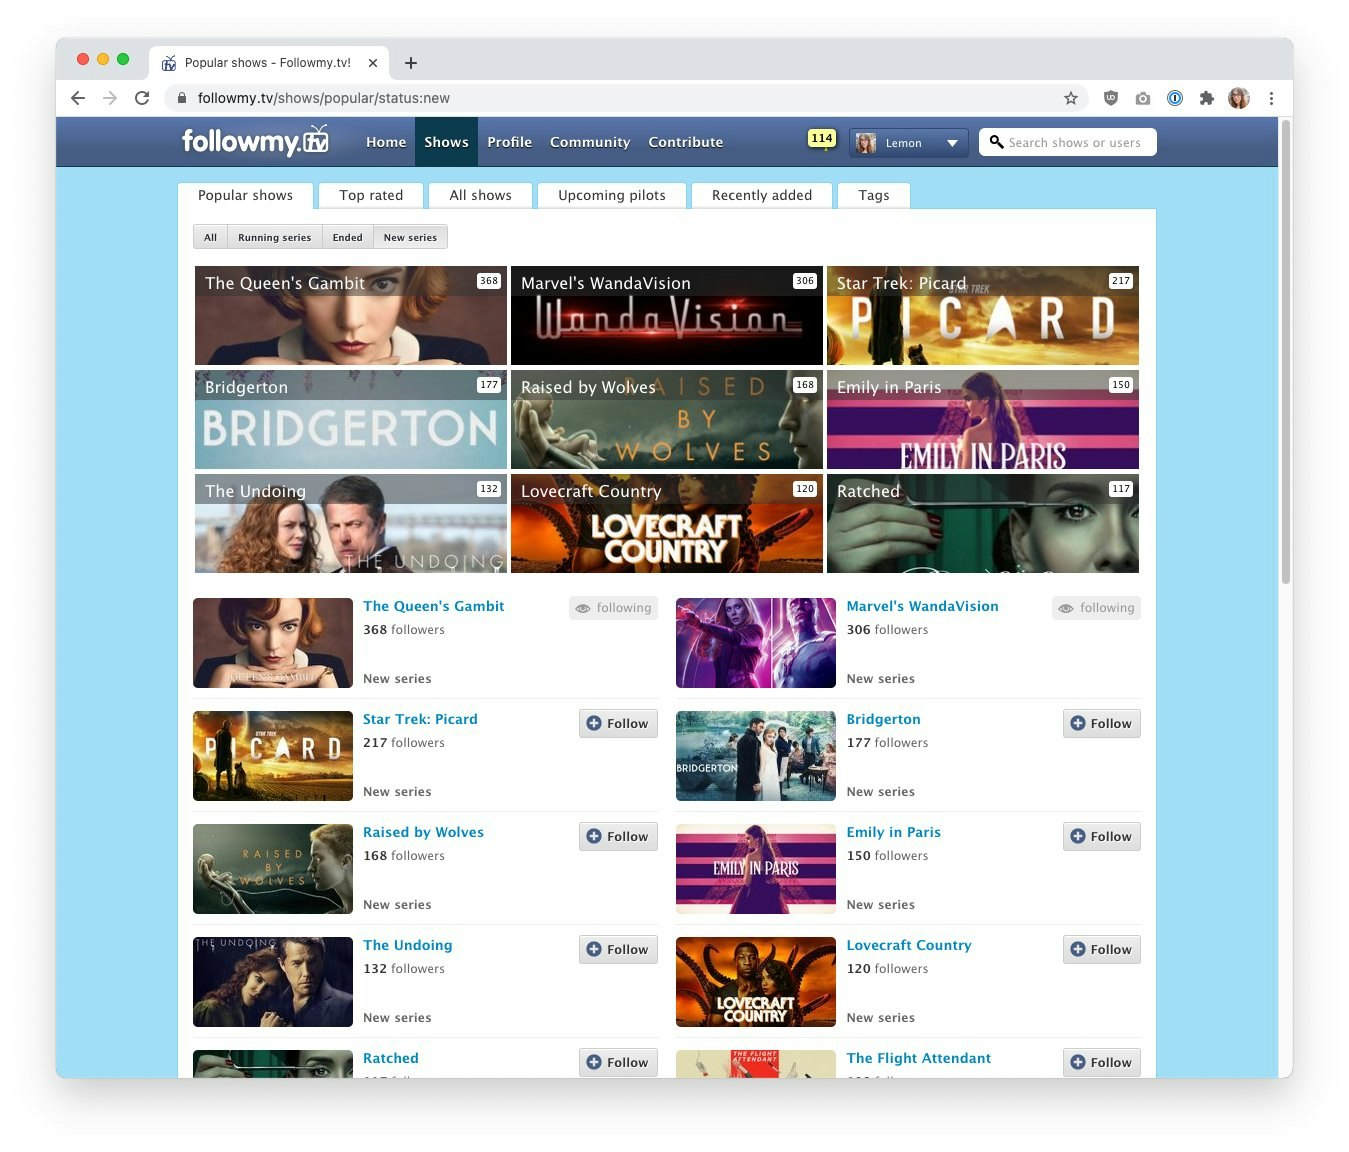
Task: Switch to the Upcoming pilots tab
Action: click(x=611, y=195)
